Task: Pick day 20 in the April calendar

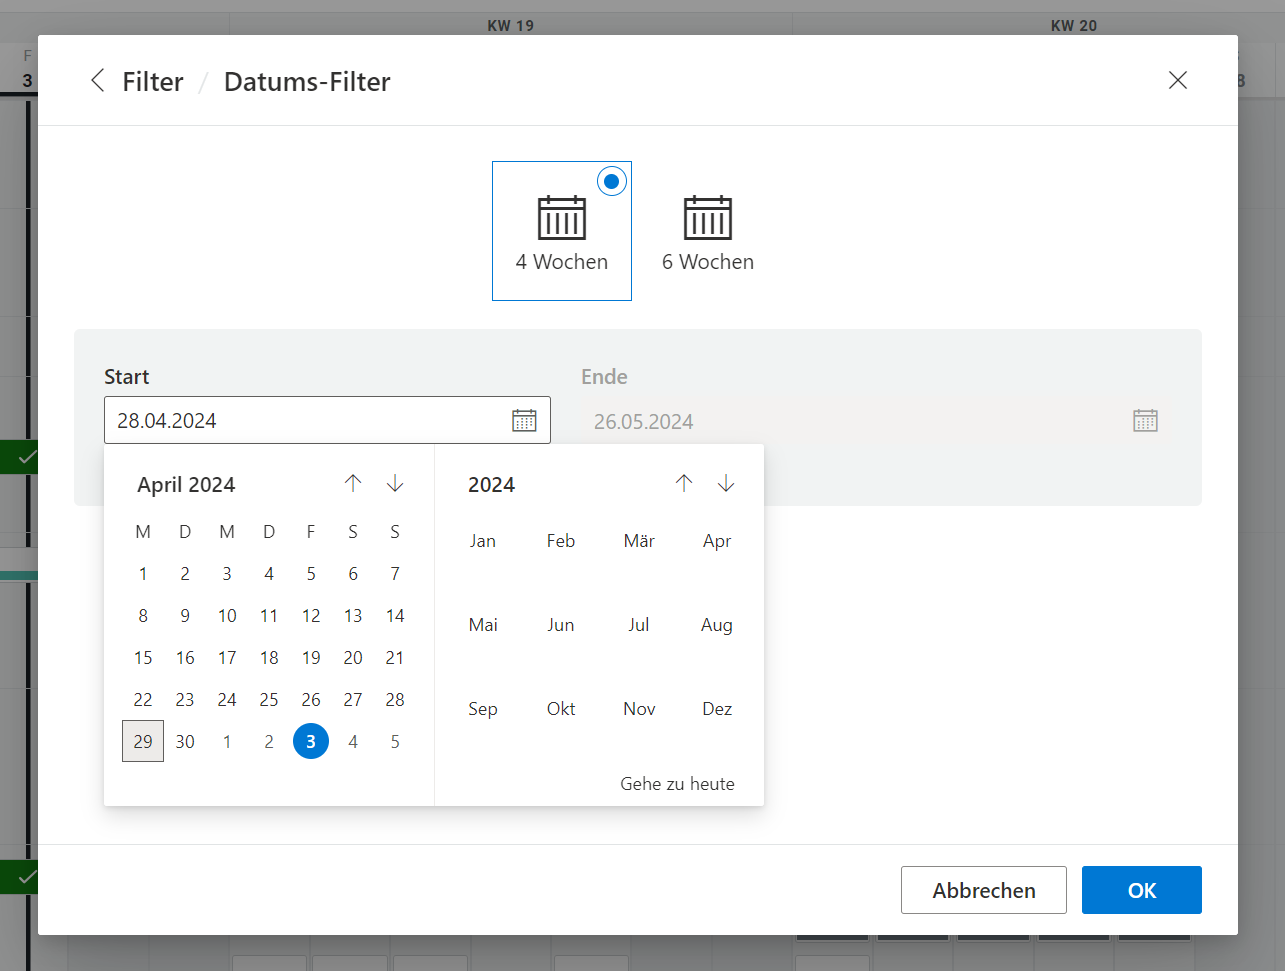Action: [353, 658]
